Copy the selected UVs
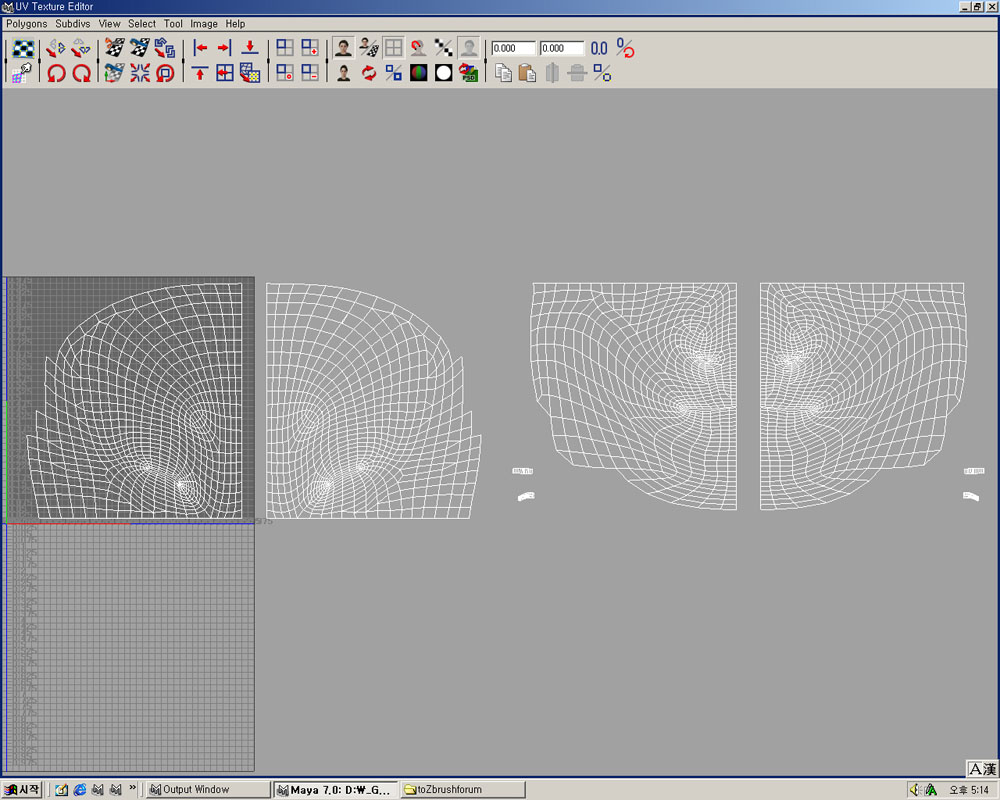The height and width of the screenshot is (800, 1000). point(504,72)
